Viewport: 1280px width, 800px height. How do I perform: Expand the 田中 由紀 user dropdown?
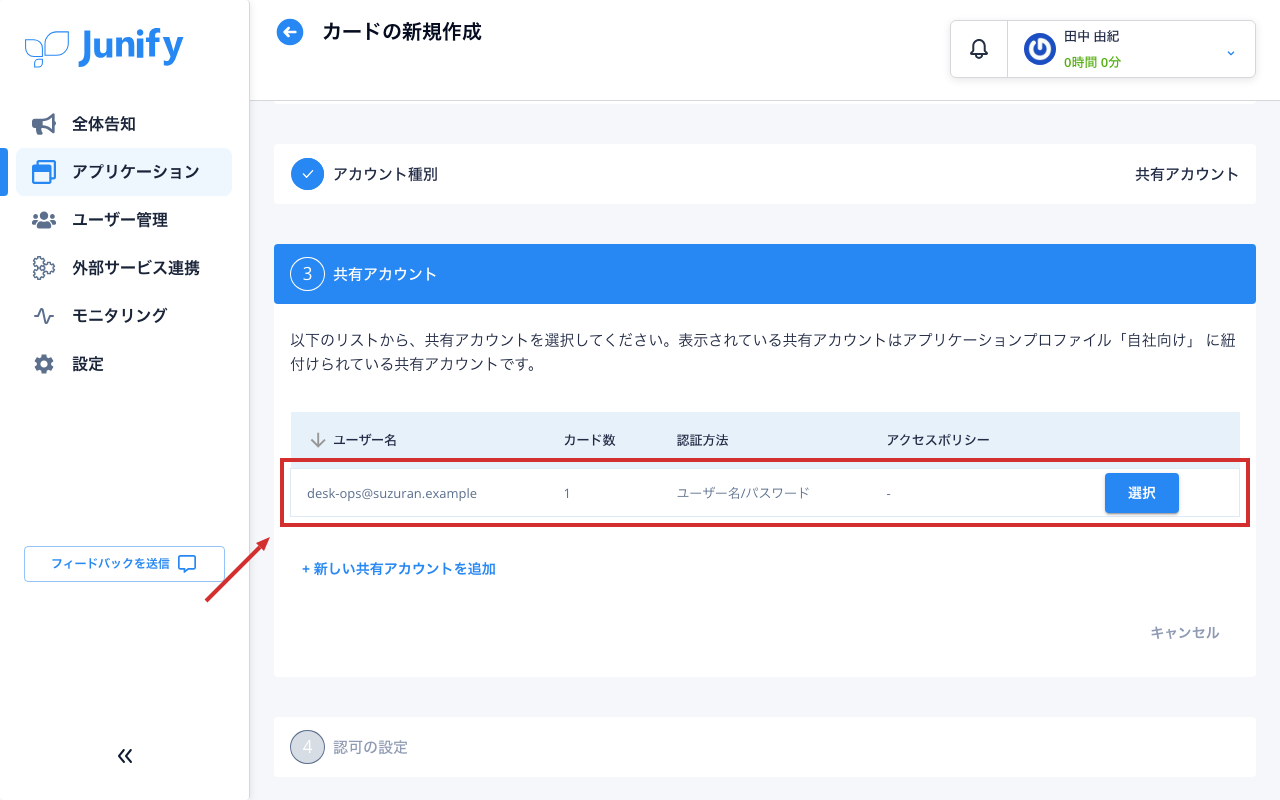(x=1230, y=52)
